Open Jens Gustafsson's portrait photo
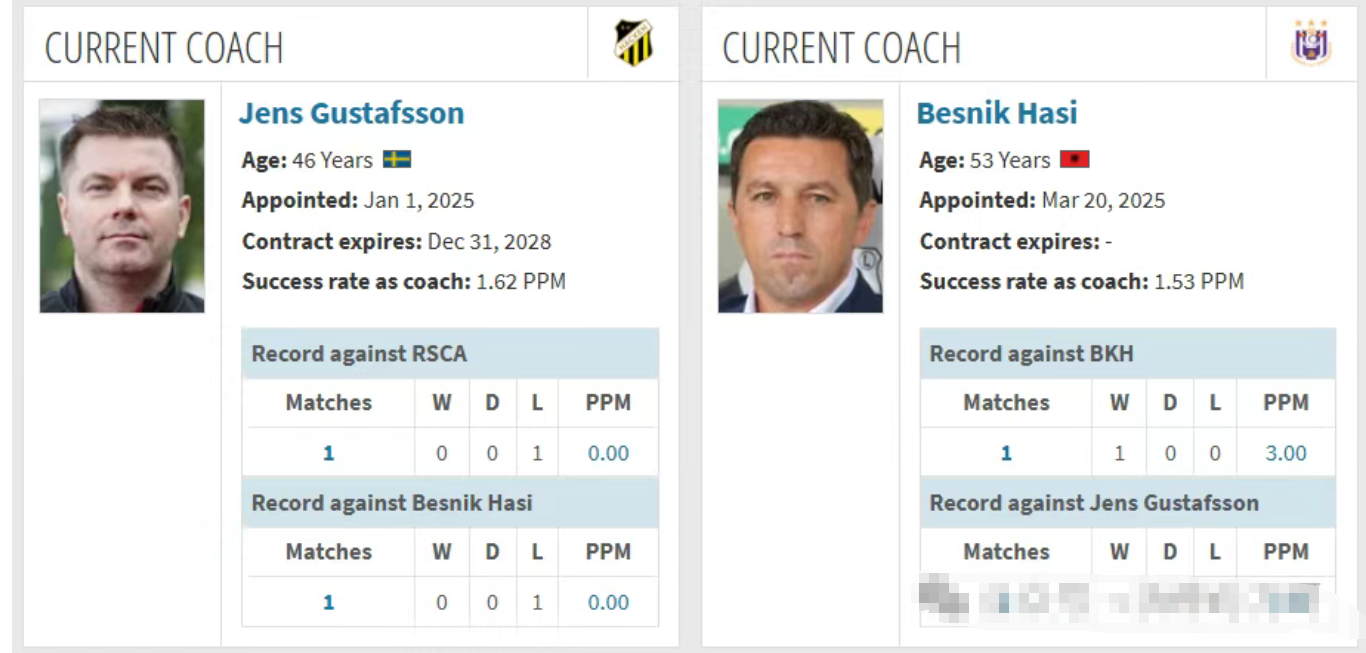Image resolution: width=1366 pixels, height=653 pixels. pyautogui.click(x=122, y=206)
